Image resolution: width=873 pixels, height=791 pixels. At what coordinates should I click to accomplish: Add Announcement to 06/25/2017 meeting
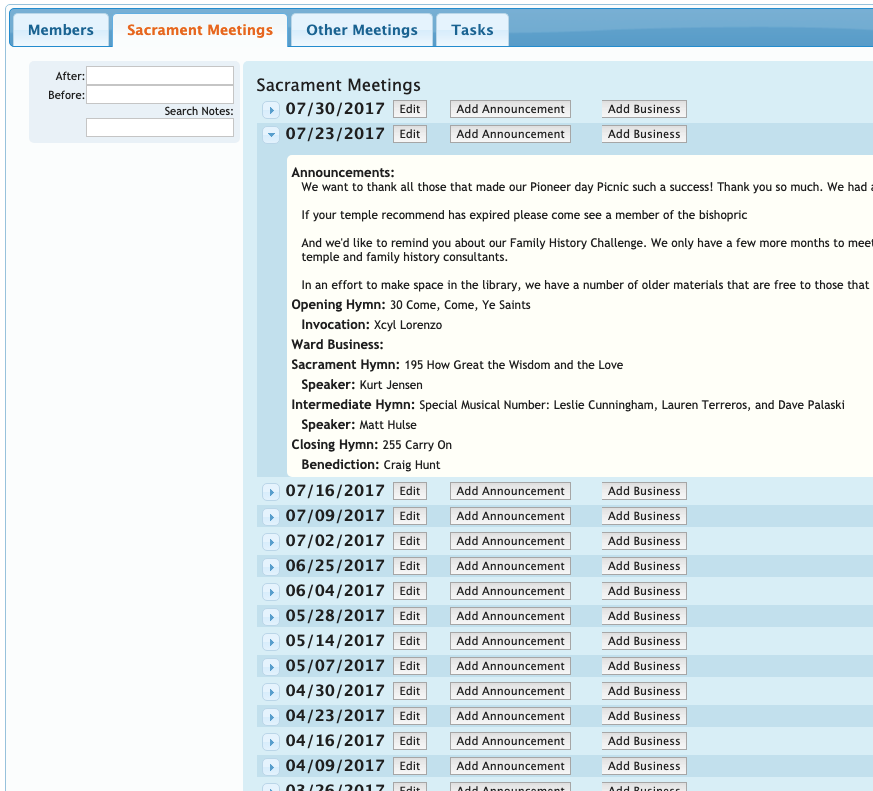pyautogui.click(x=511, y=566)
